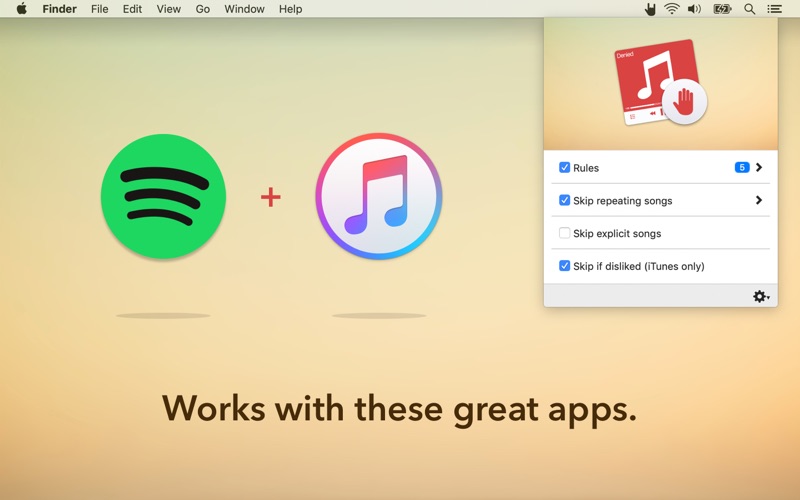
Task: Open the Window menu
Action: click(x=244, y=9)
